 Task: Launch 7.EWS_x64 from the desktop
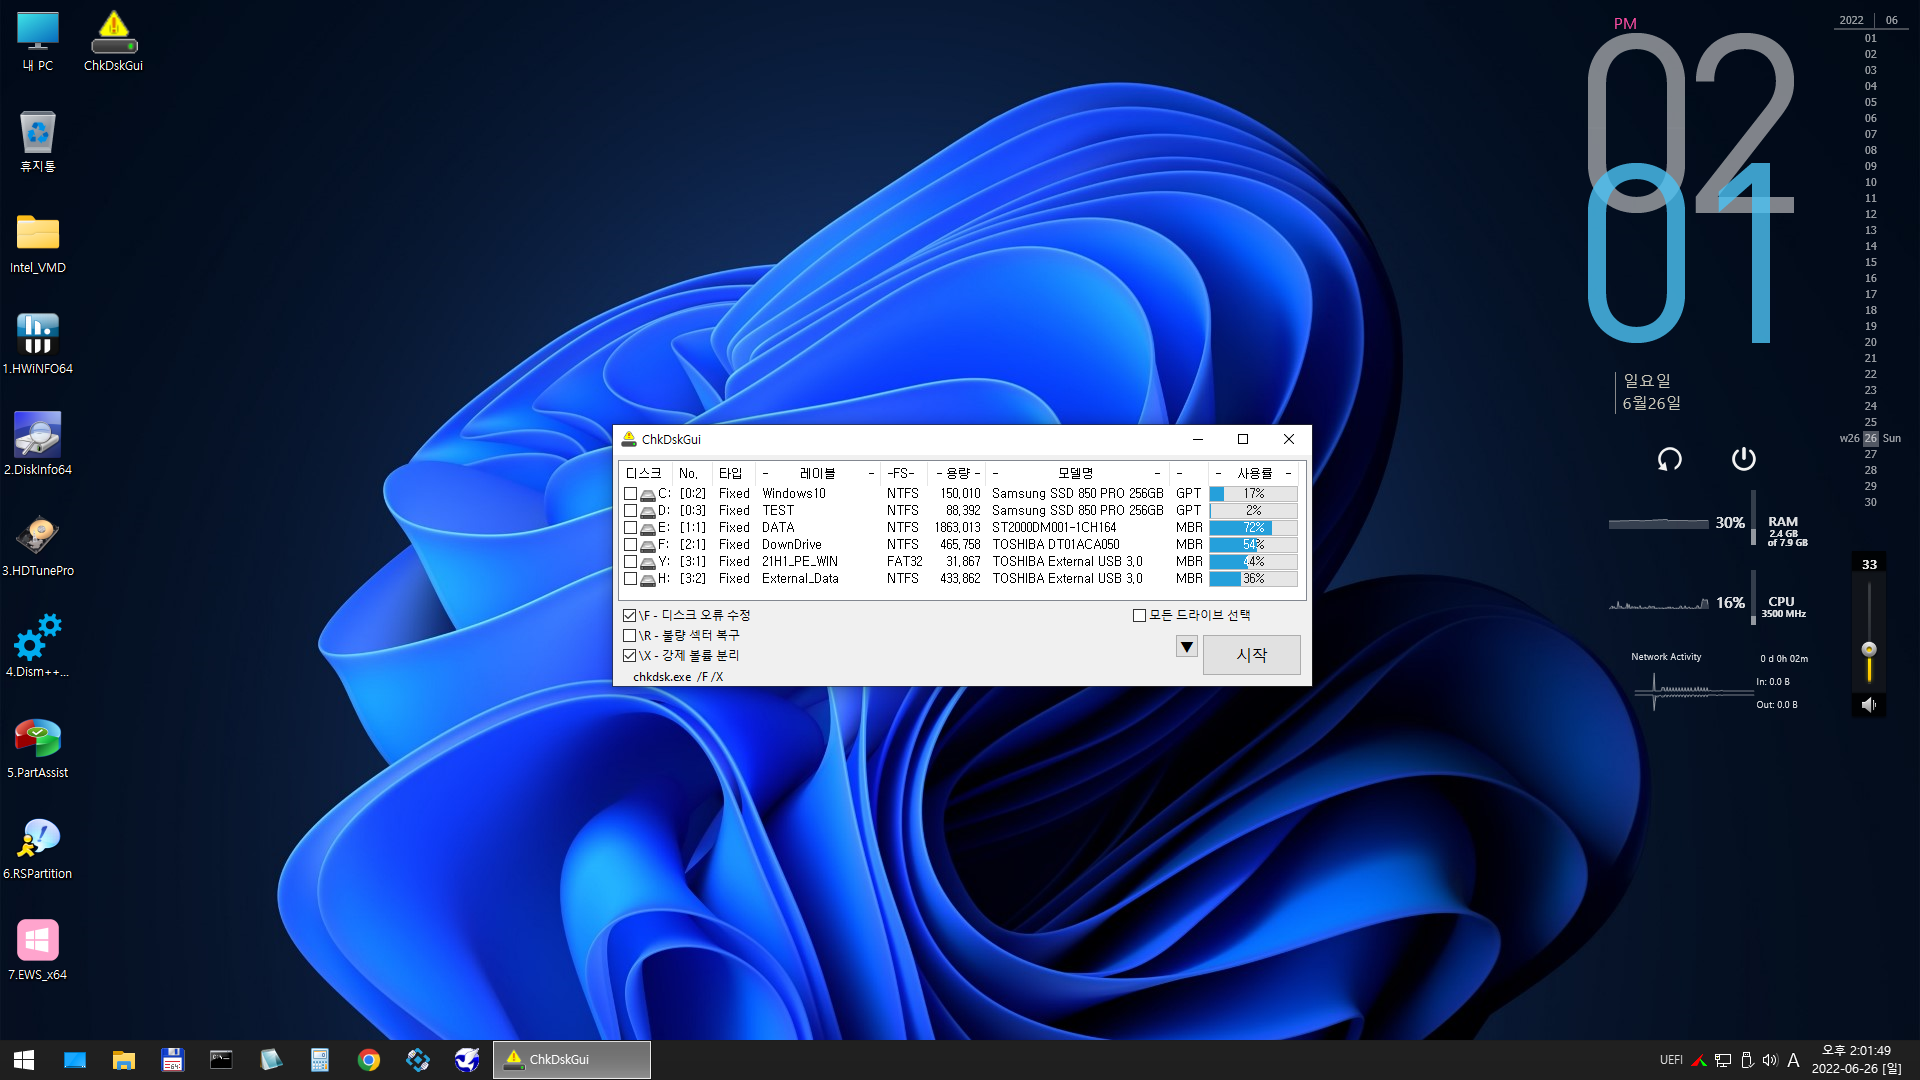(38, 950)
